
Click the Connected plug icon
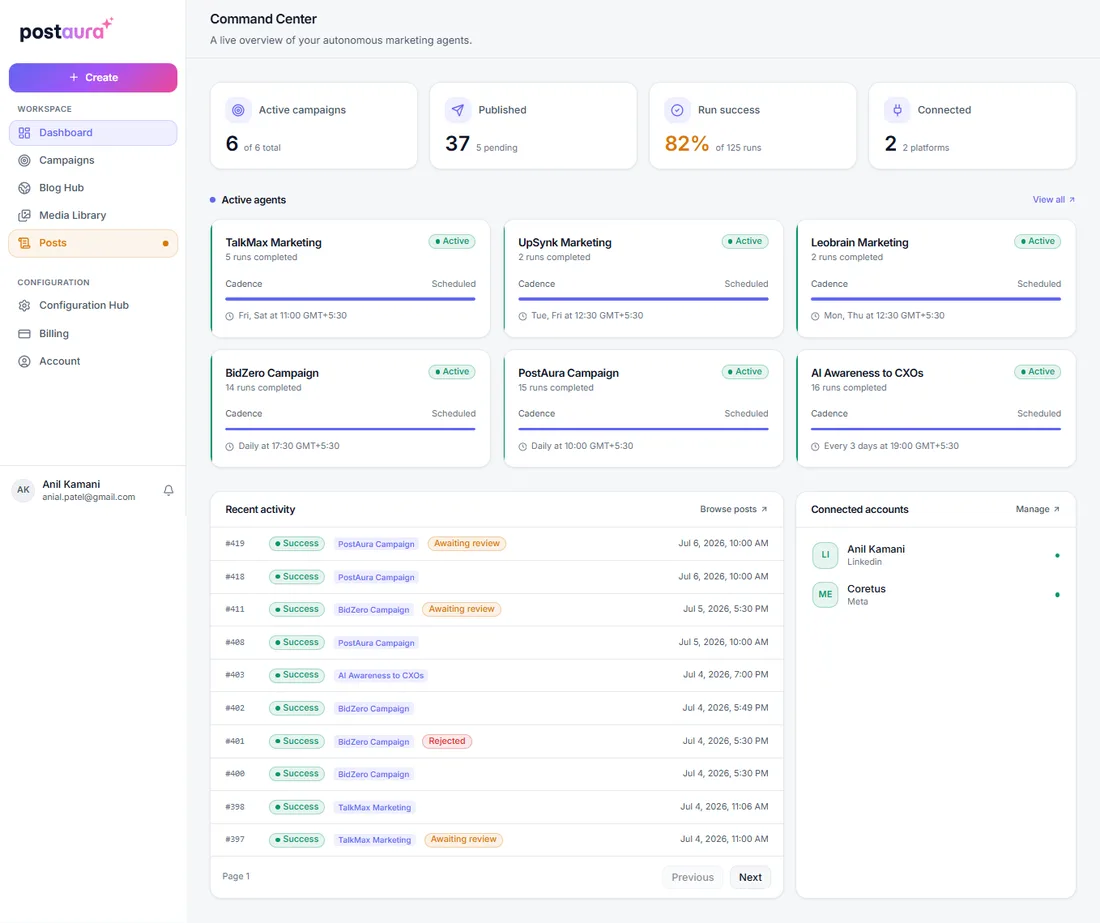897,110
